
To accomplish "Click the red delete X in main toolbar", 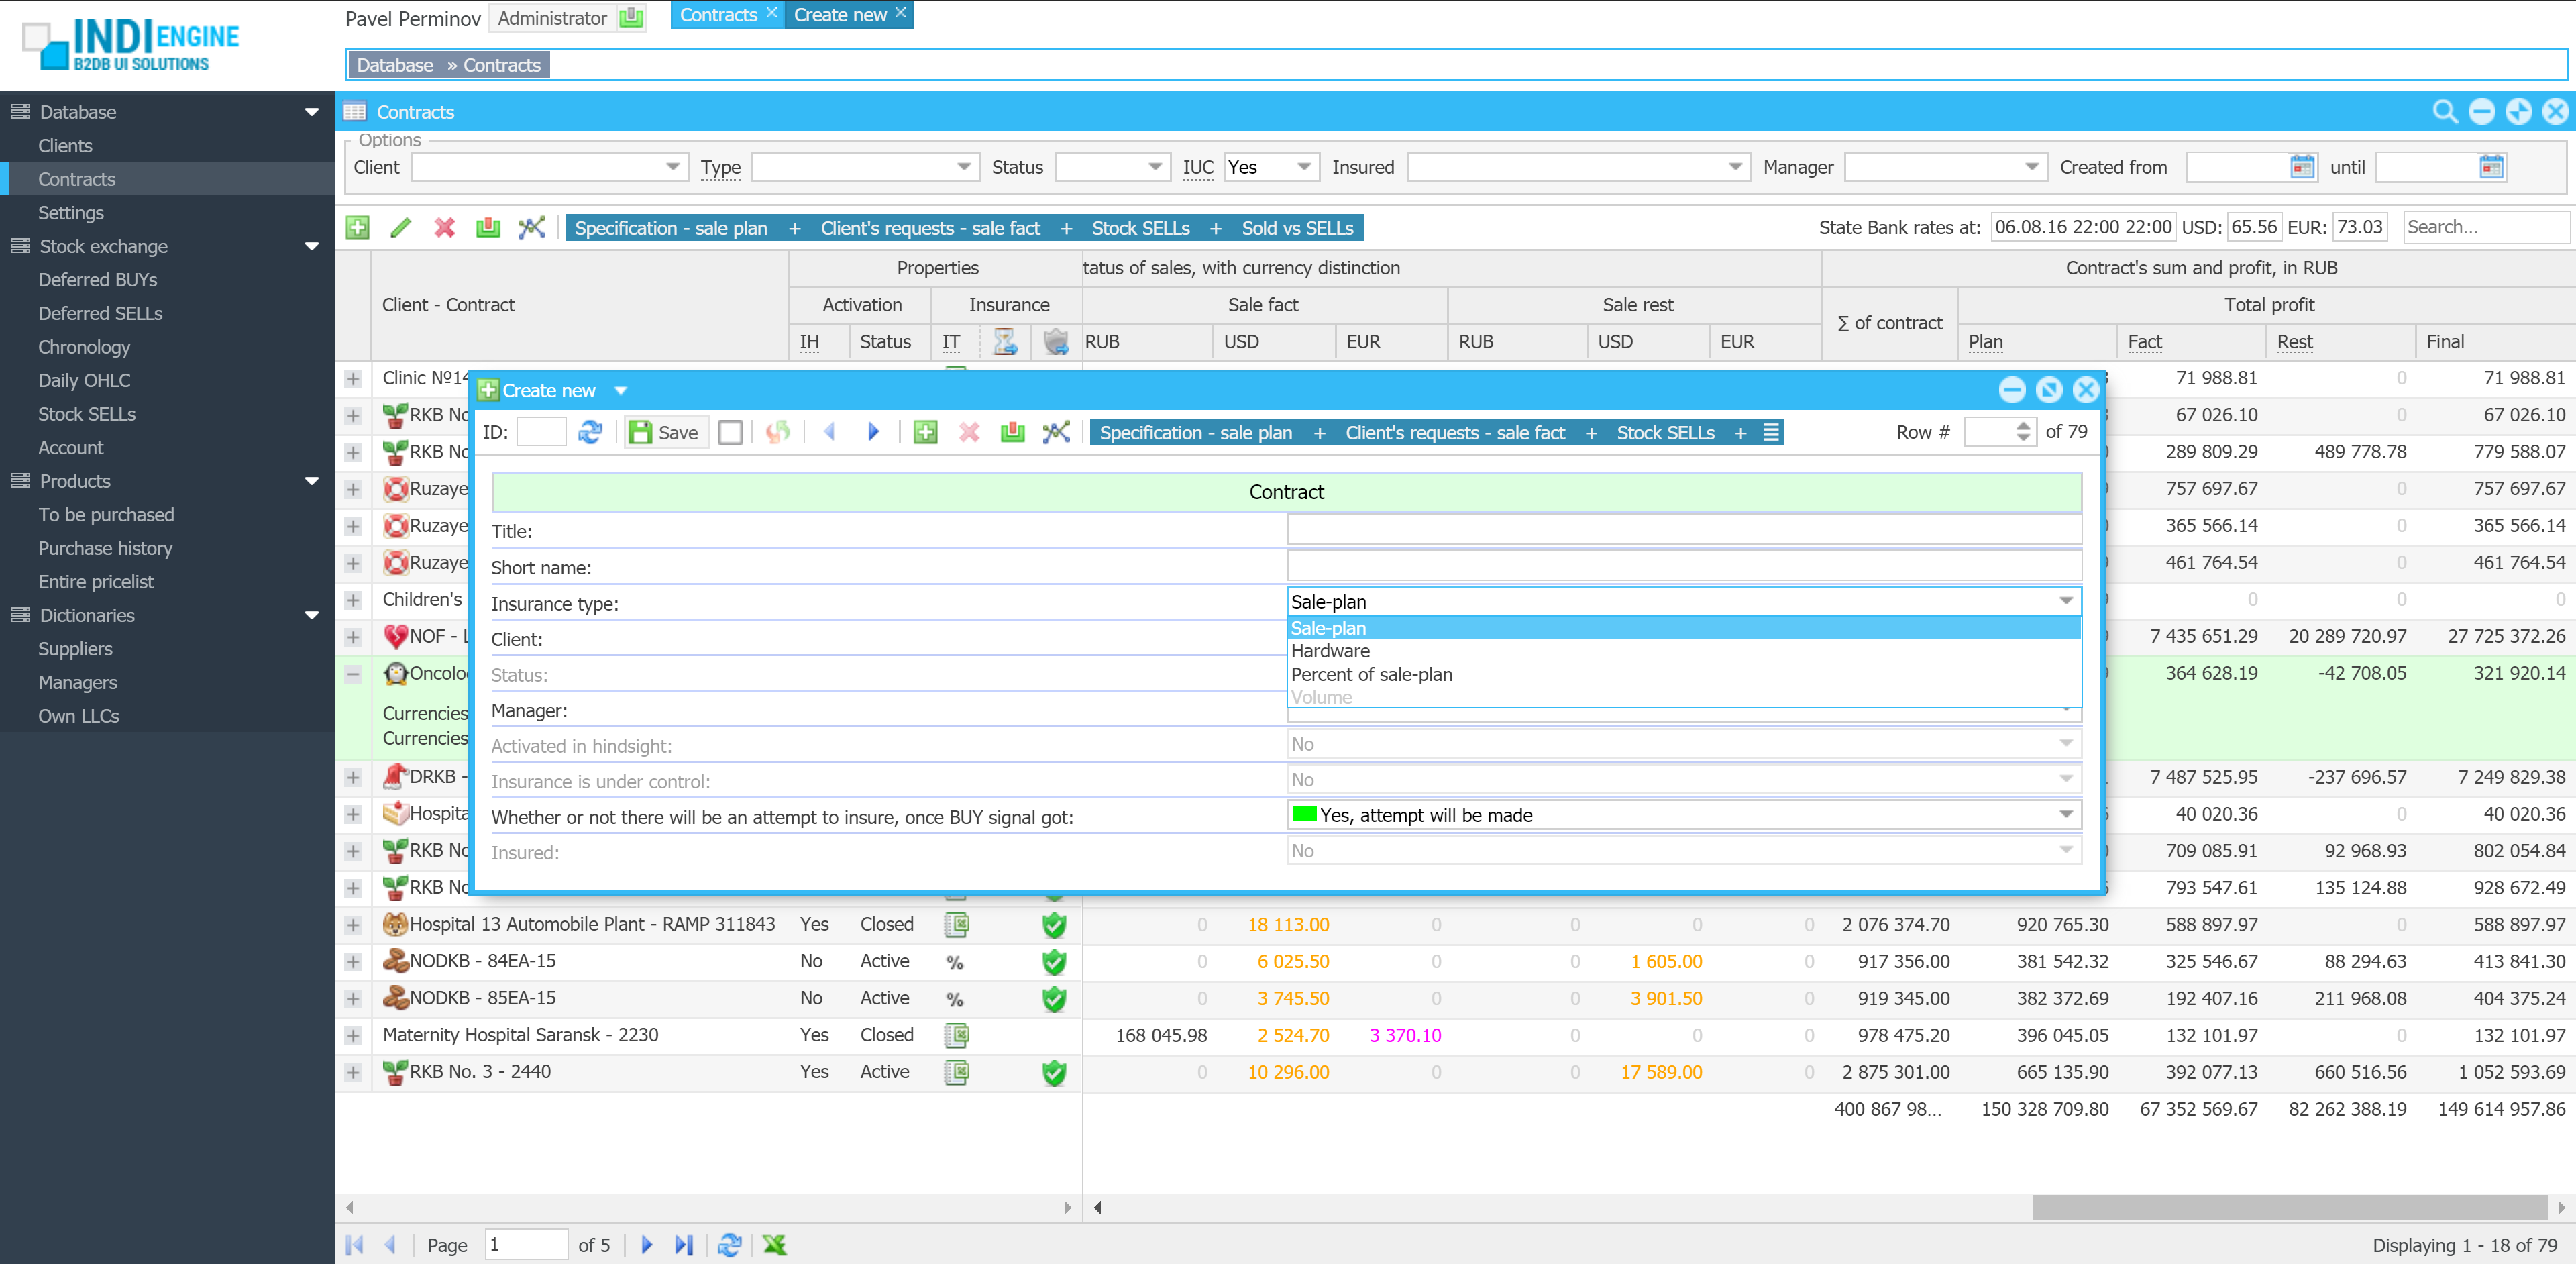I will 445,228.
